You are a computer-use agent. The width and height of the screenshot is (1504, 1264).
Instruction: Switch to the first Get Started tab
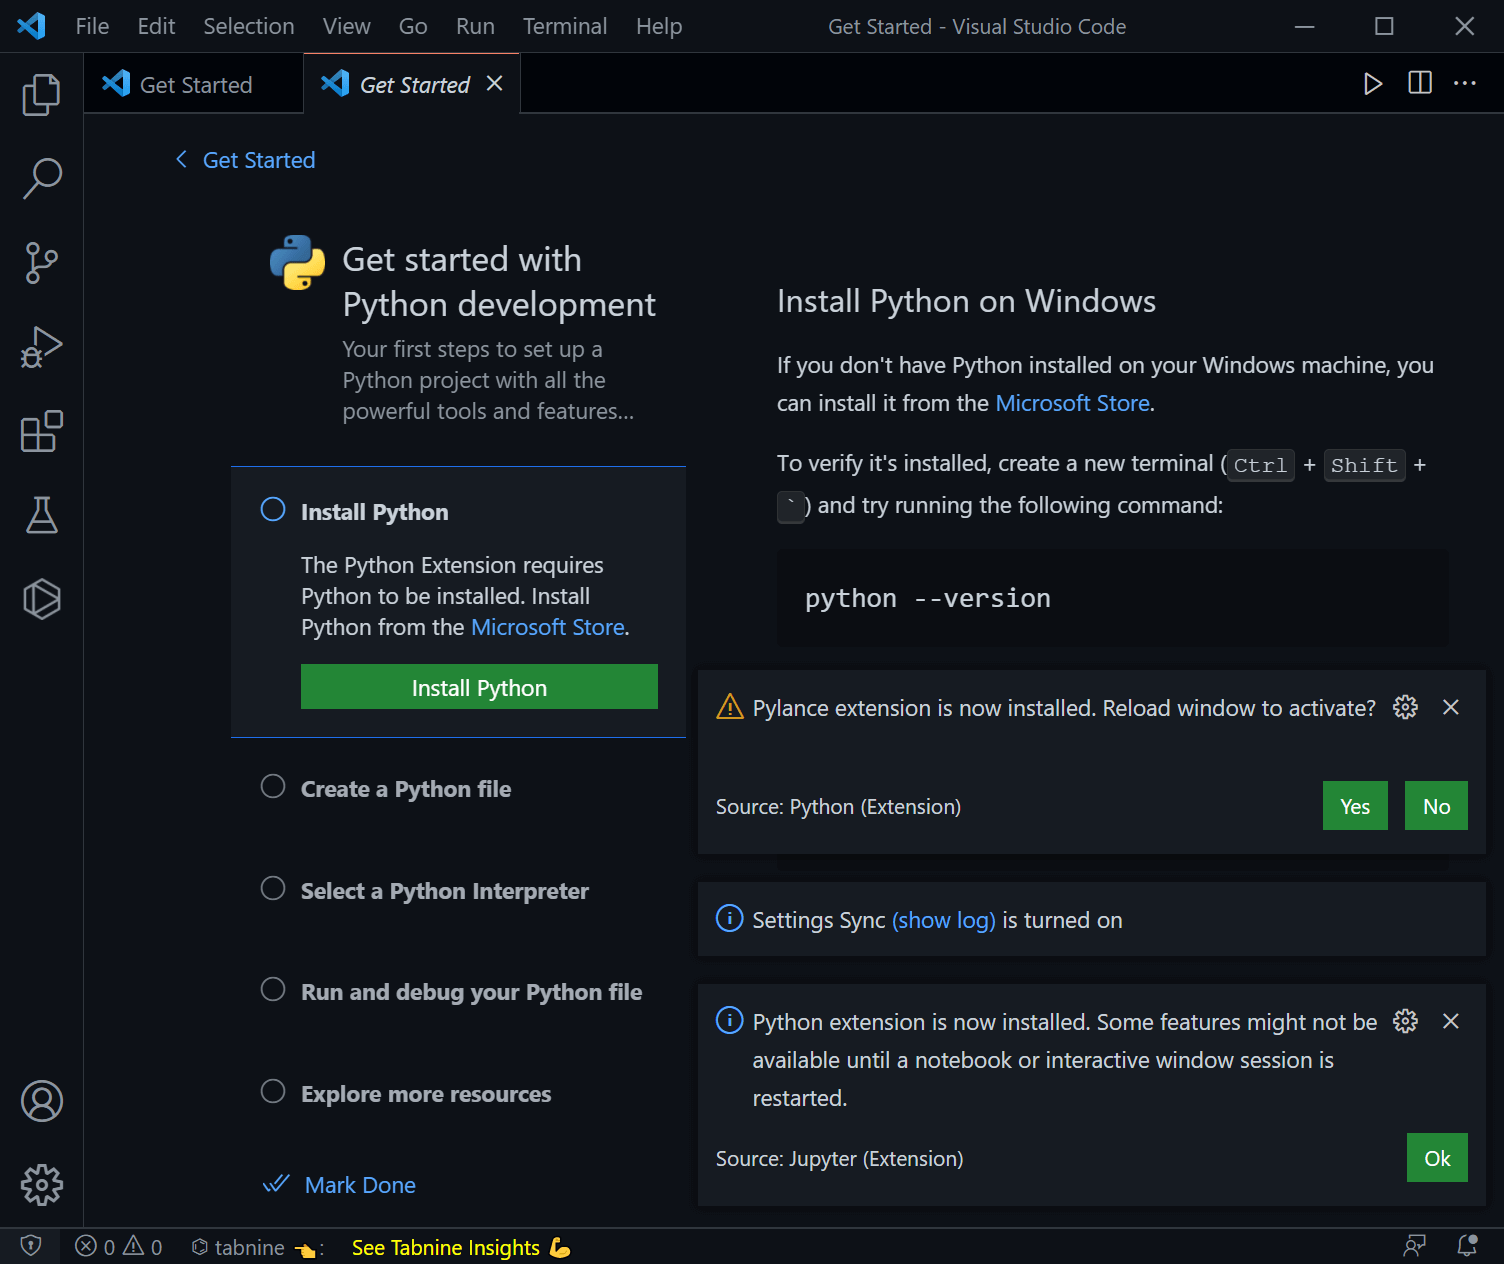[194, 84]
